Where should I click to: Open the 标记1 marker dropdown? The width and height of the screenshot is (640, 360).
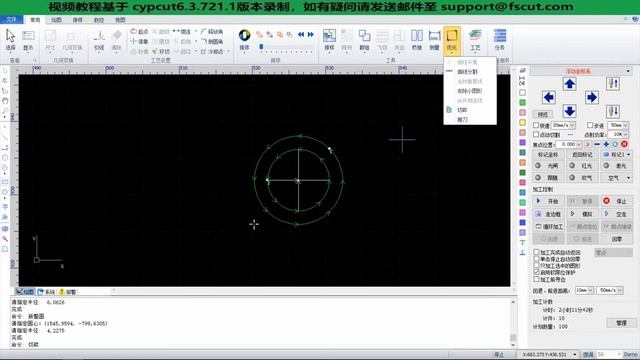629,155
